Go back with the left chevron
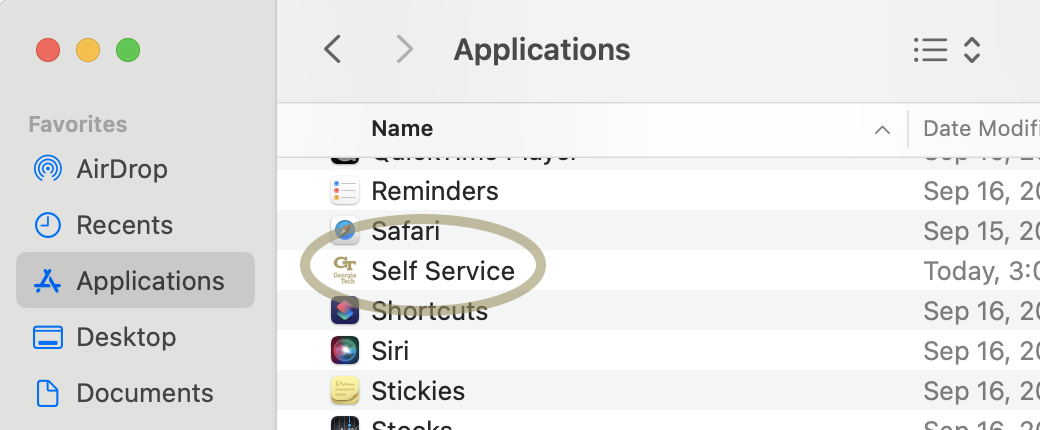This screenshot has height=430, width=1040. click(333, 49)
